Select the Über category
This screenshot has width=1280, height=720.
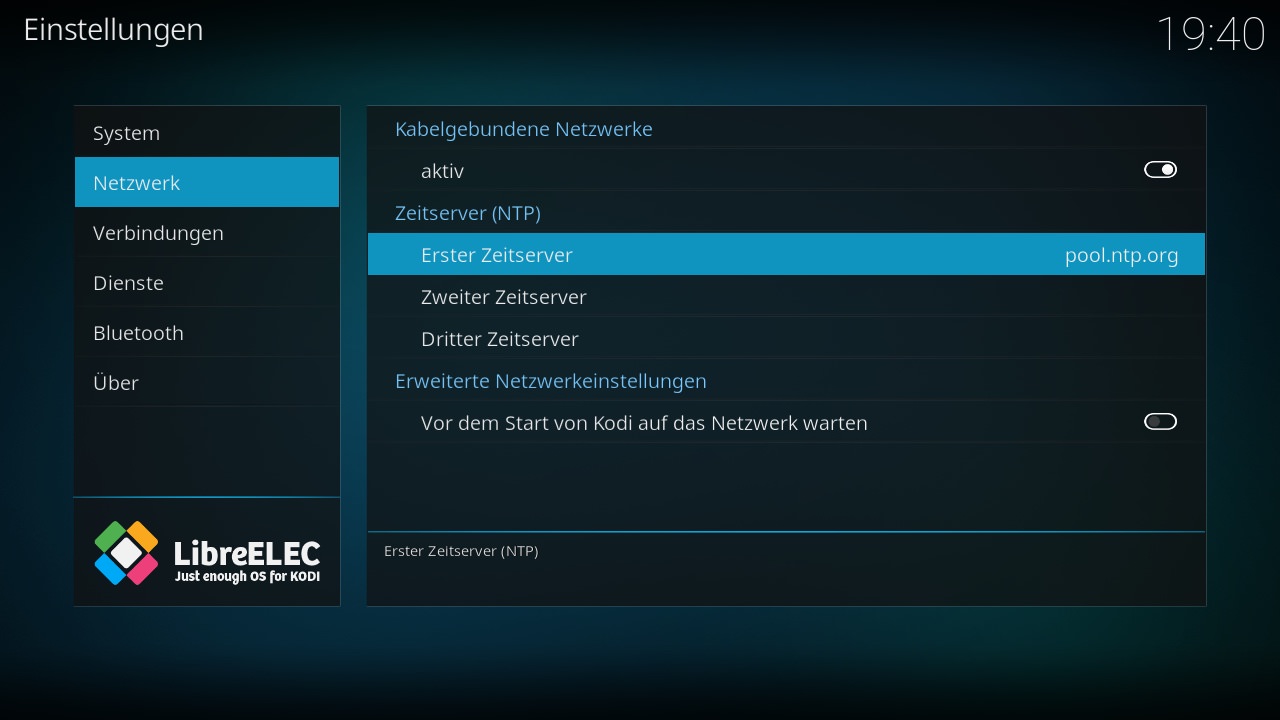point(207,382)
